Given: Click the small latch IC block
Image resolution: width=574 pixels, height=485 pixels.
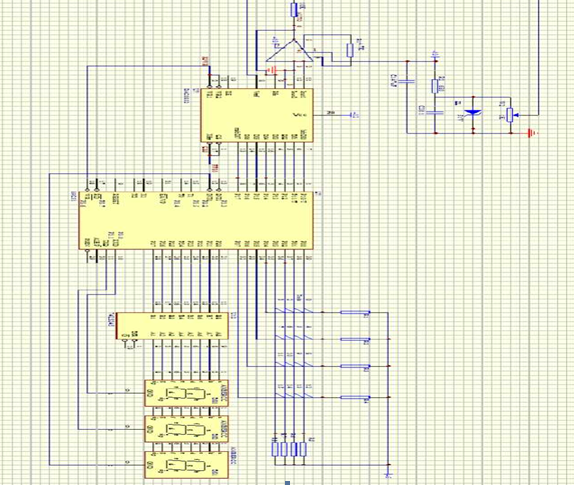Looking at the screenshot, I should tap(172, 325).
